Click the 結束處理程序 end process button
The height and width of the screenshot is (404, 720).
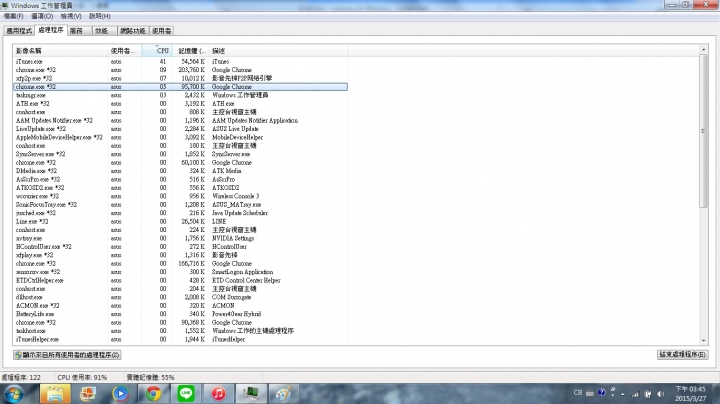pos(682,354)
